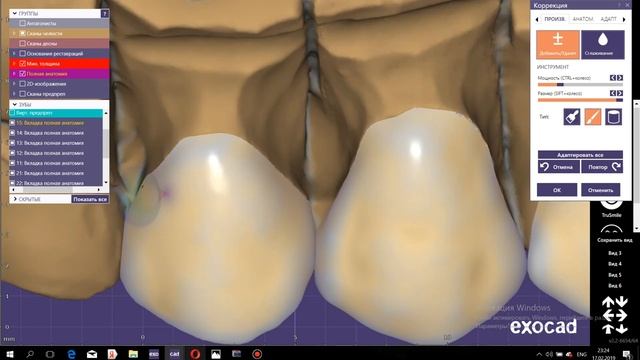Select the Add/Remove tool tile
The width and height of the screenshot is (640, 360).
[558, 44]
